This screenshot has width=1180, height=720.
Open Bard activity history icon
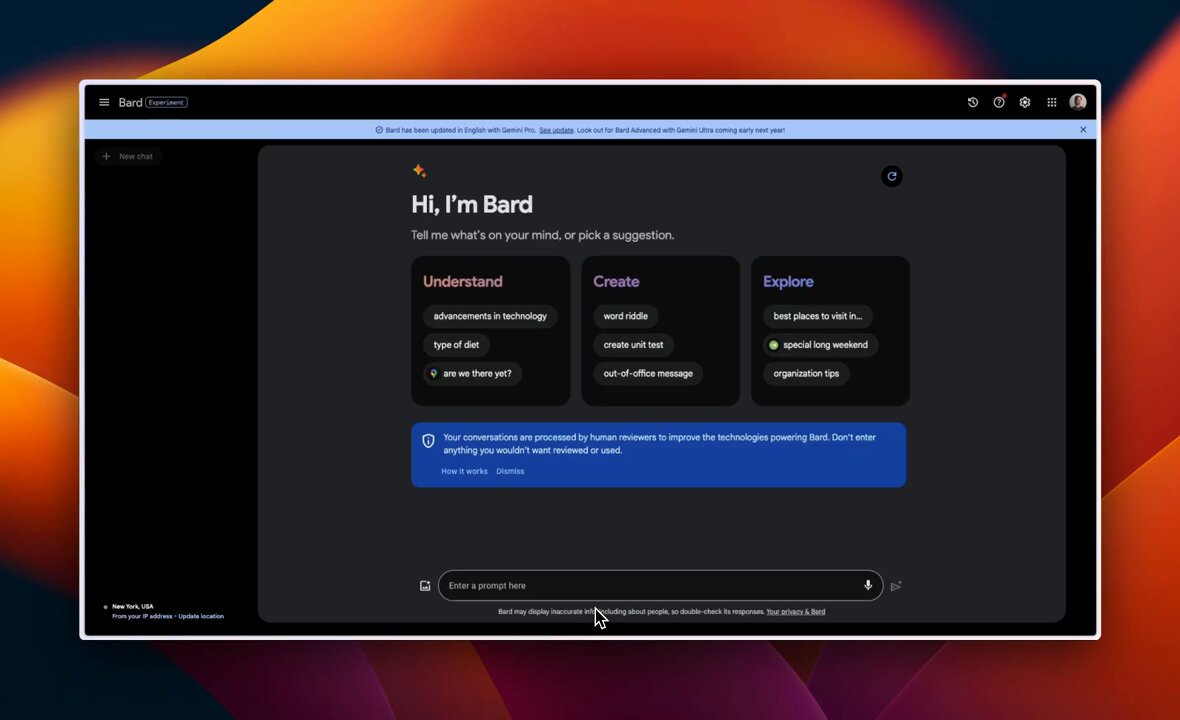(972, 102)
